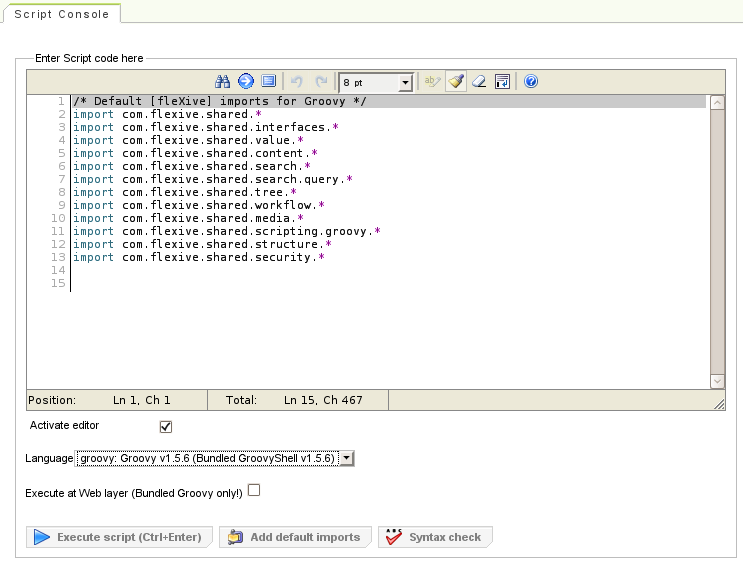Click the eraser reset highlight icon
743x564 pixels.
(x=479, y=82)
